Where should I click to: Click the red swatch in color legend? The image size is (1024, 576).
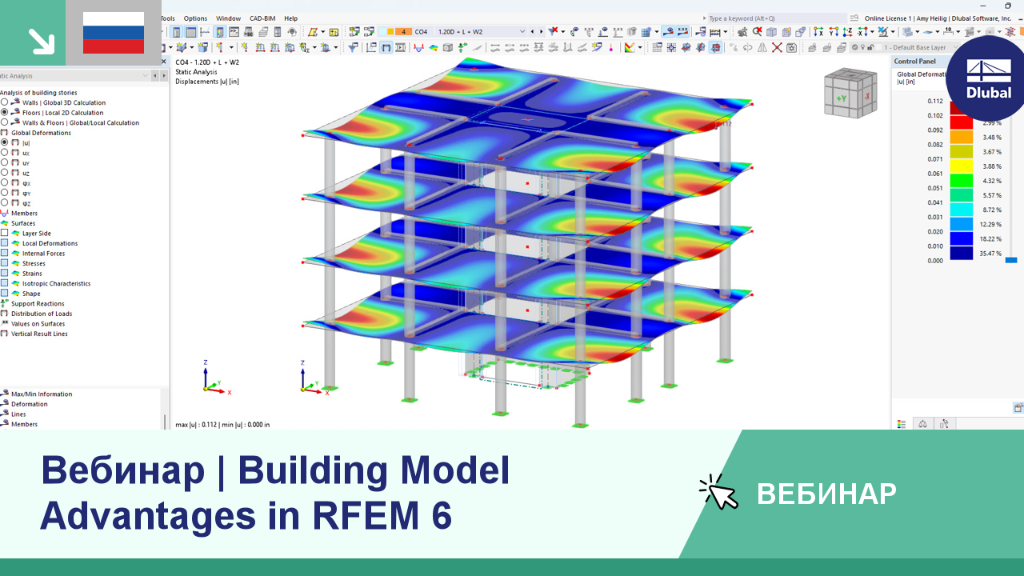pyautogui.click(x=961, y=122)
